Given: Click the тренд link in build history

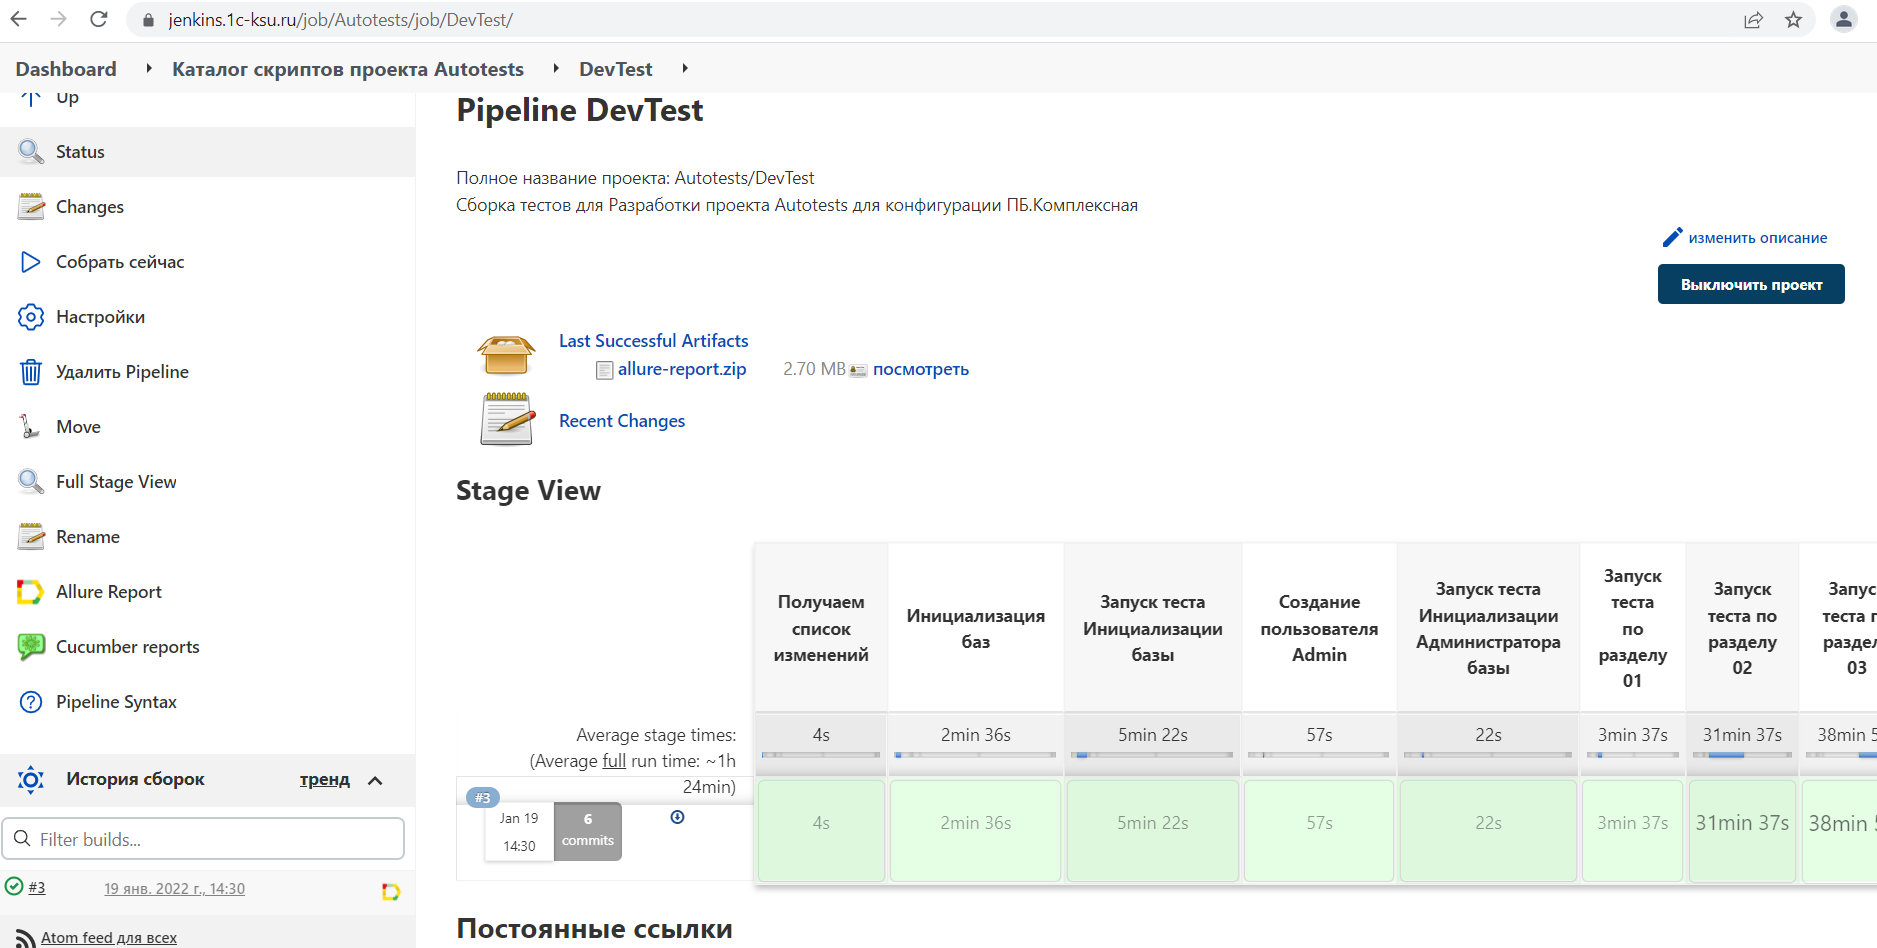Looking at the screenshot, I should coord(324,780).
